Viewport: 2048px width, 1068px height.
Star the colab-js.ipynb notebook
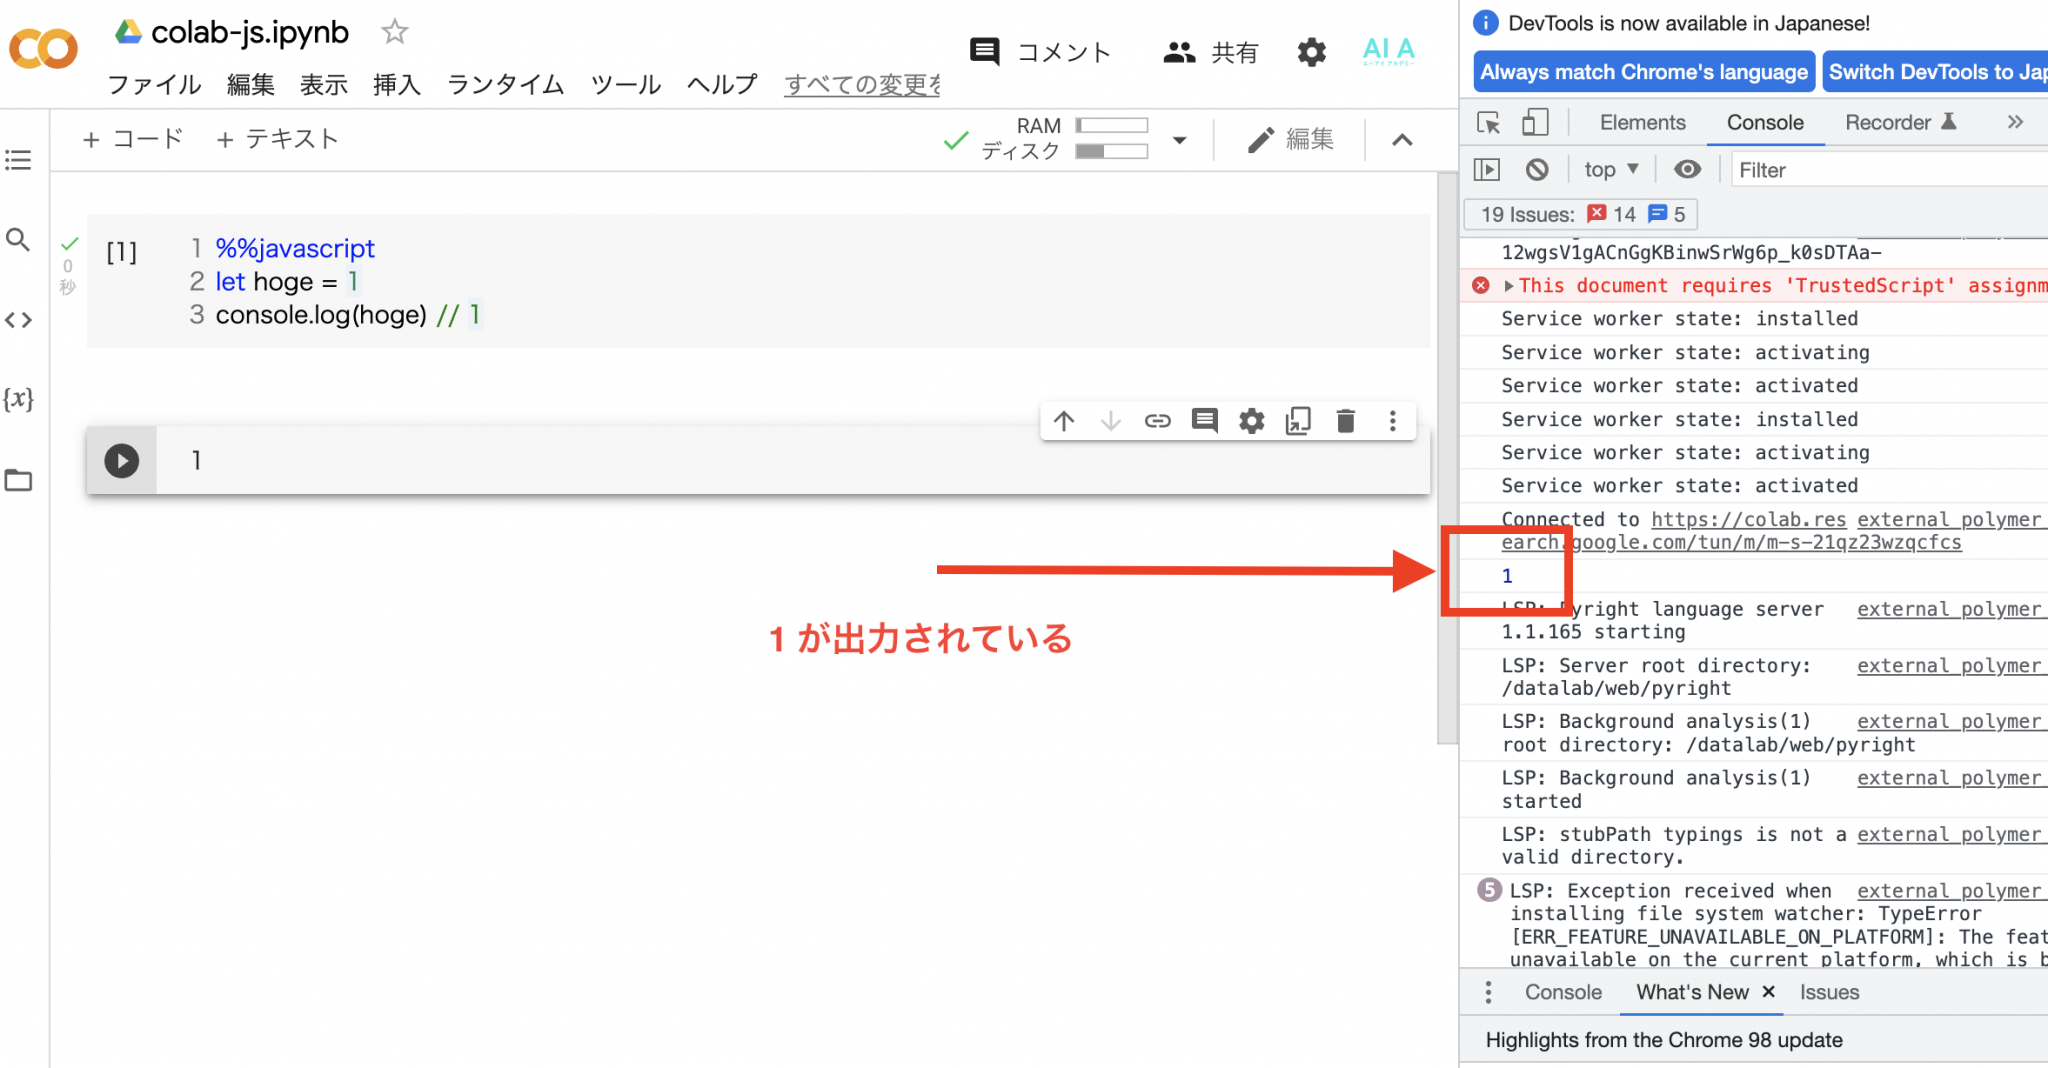[395, 32]
